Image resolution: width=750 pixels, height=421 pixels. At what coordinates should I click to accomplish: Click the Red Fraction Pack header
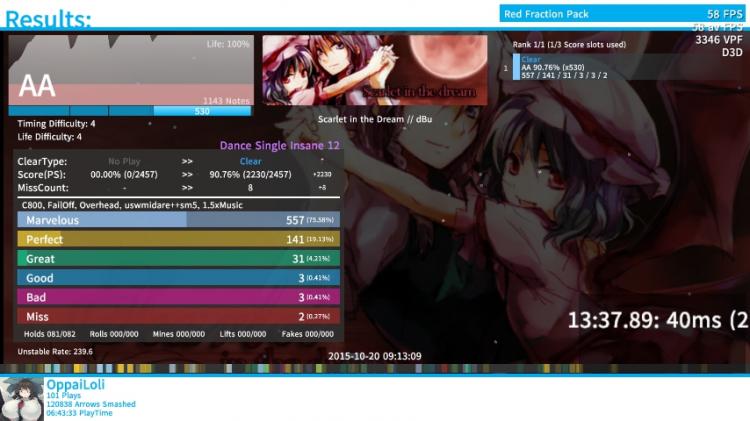pos(622,14)
